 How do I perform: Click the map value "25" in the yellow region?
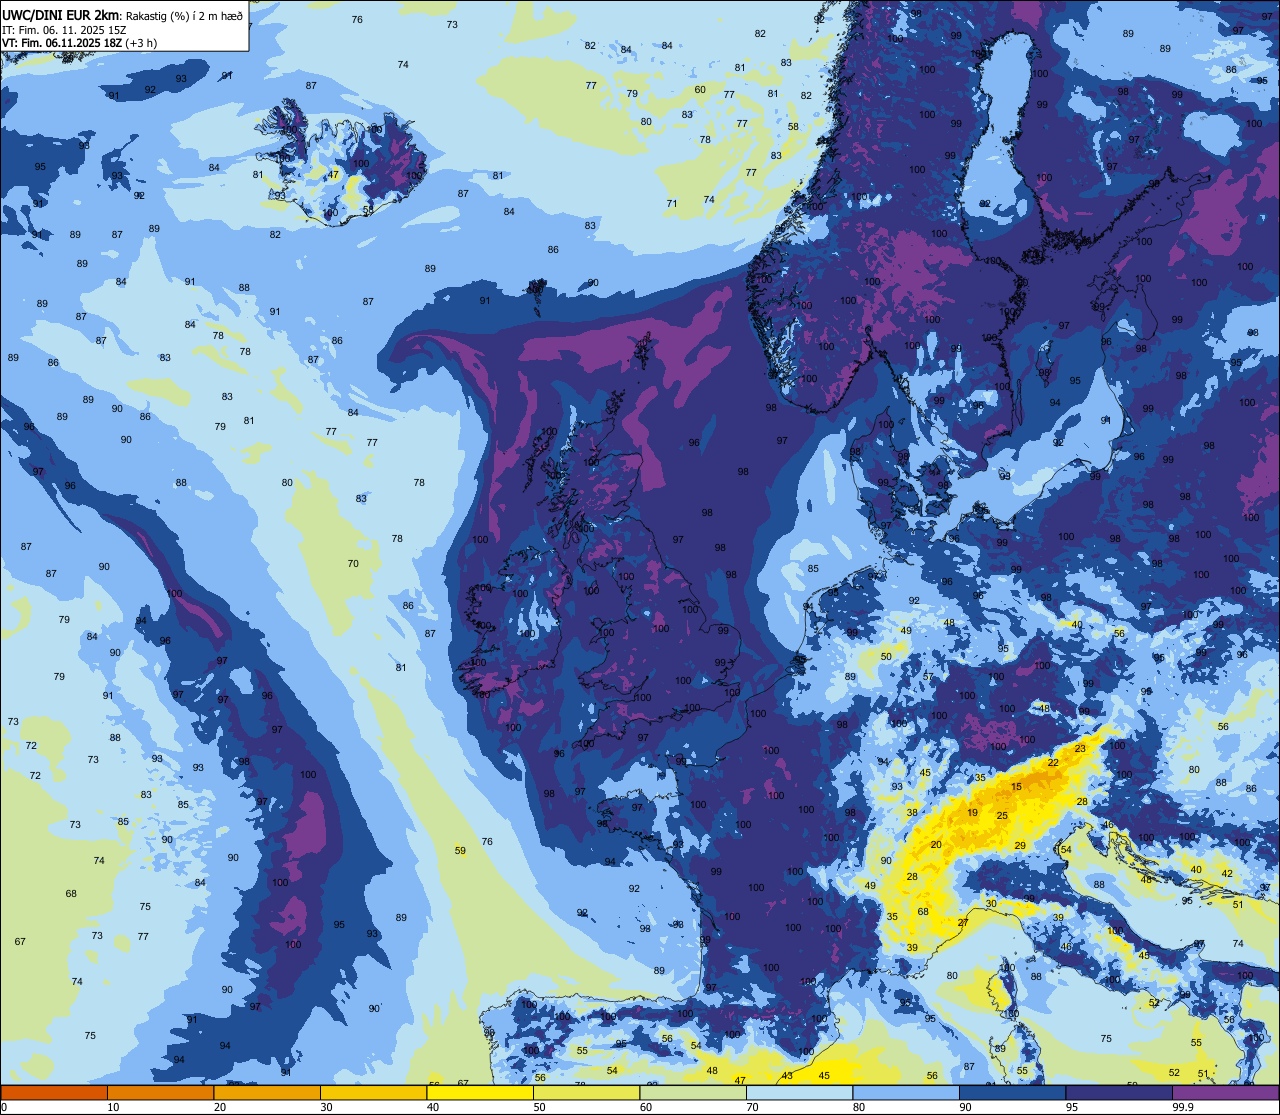coord(1002,815)
